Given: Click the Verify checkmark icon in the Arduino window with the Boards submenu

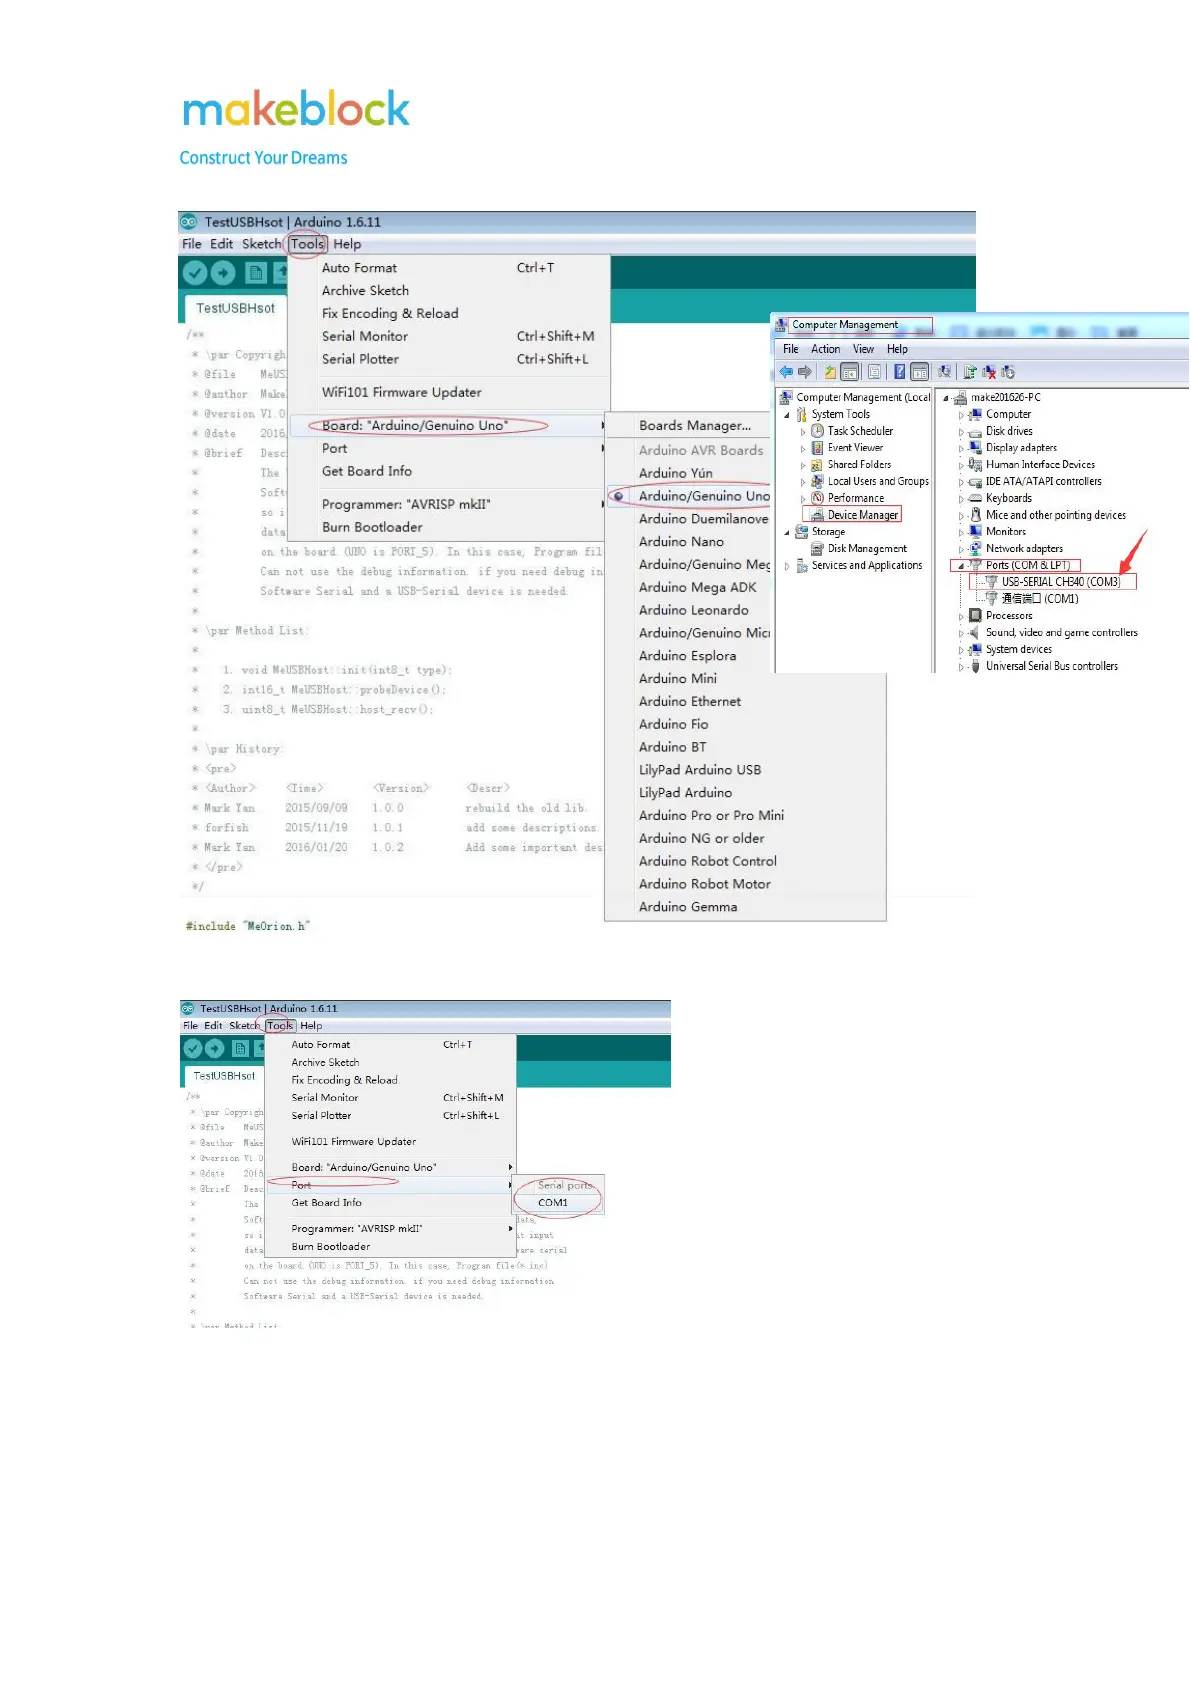Looking at the screenshot, I should (x=195, y=273).
